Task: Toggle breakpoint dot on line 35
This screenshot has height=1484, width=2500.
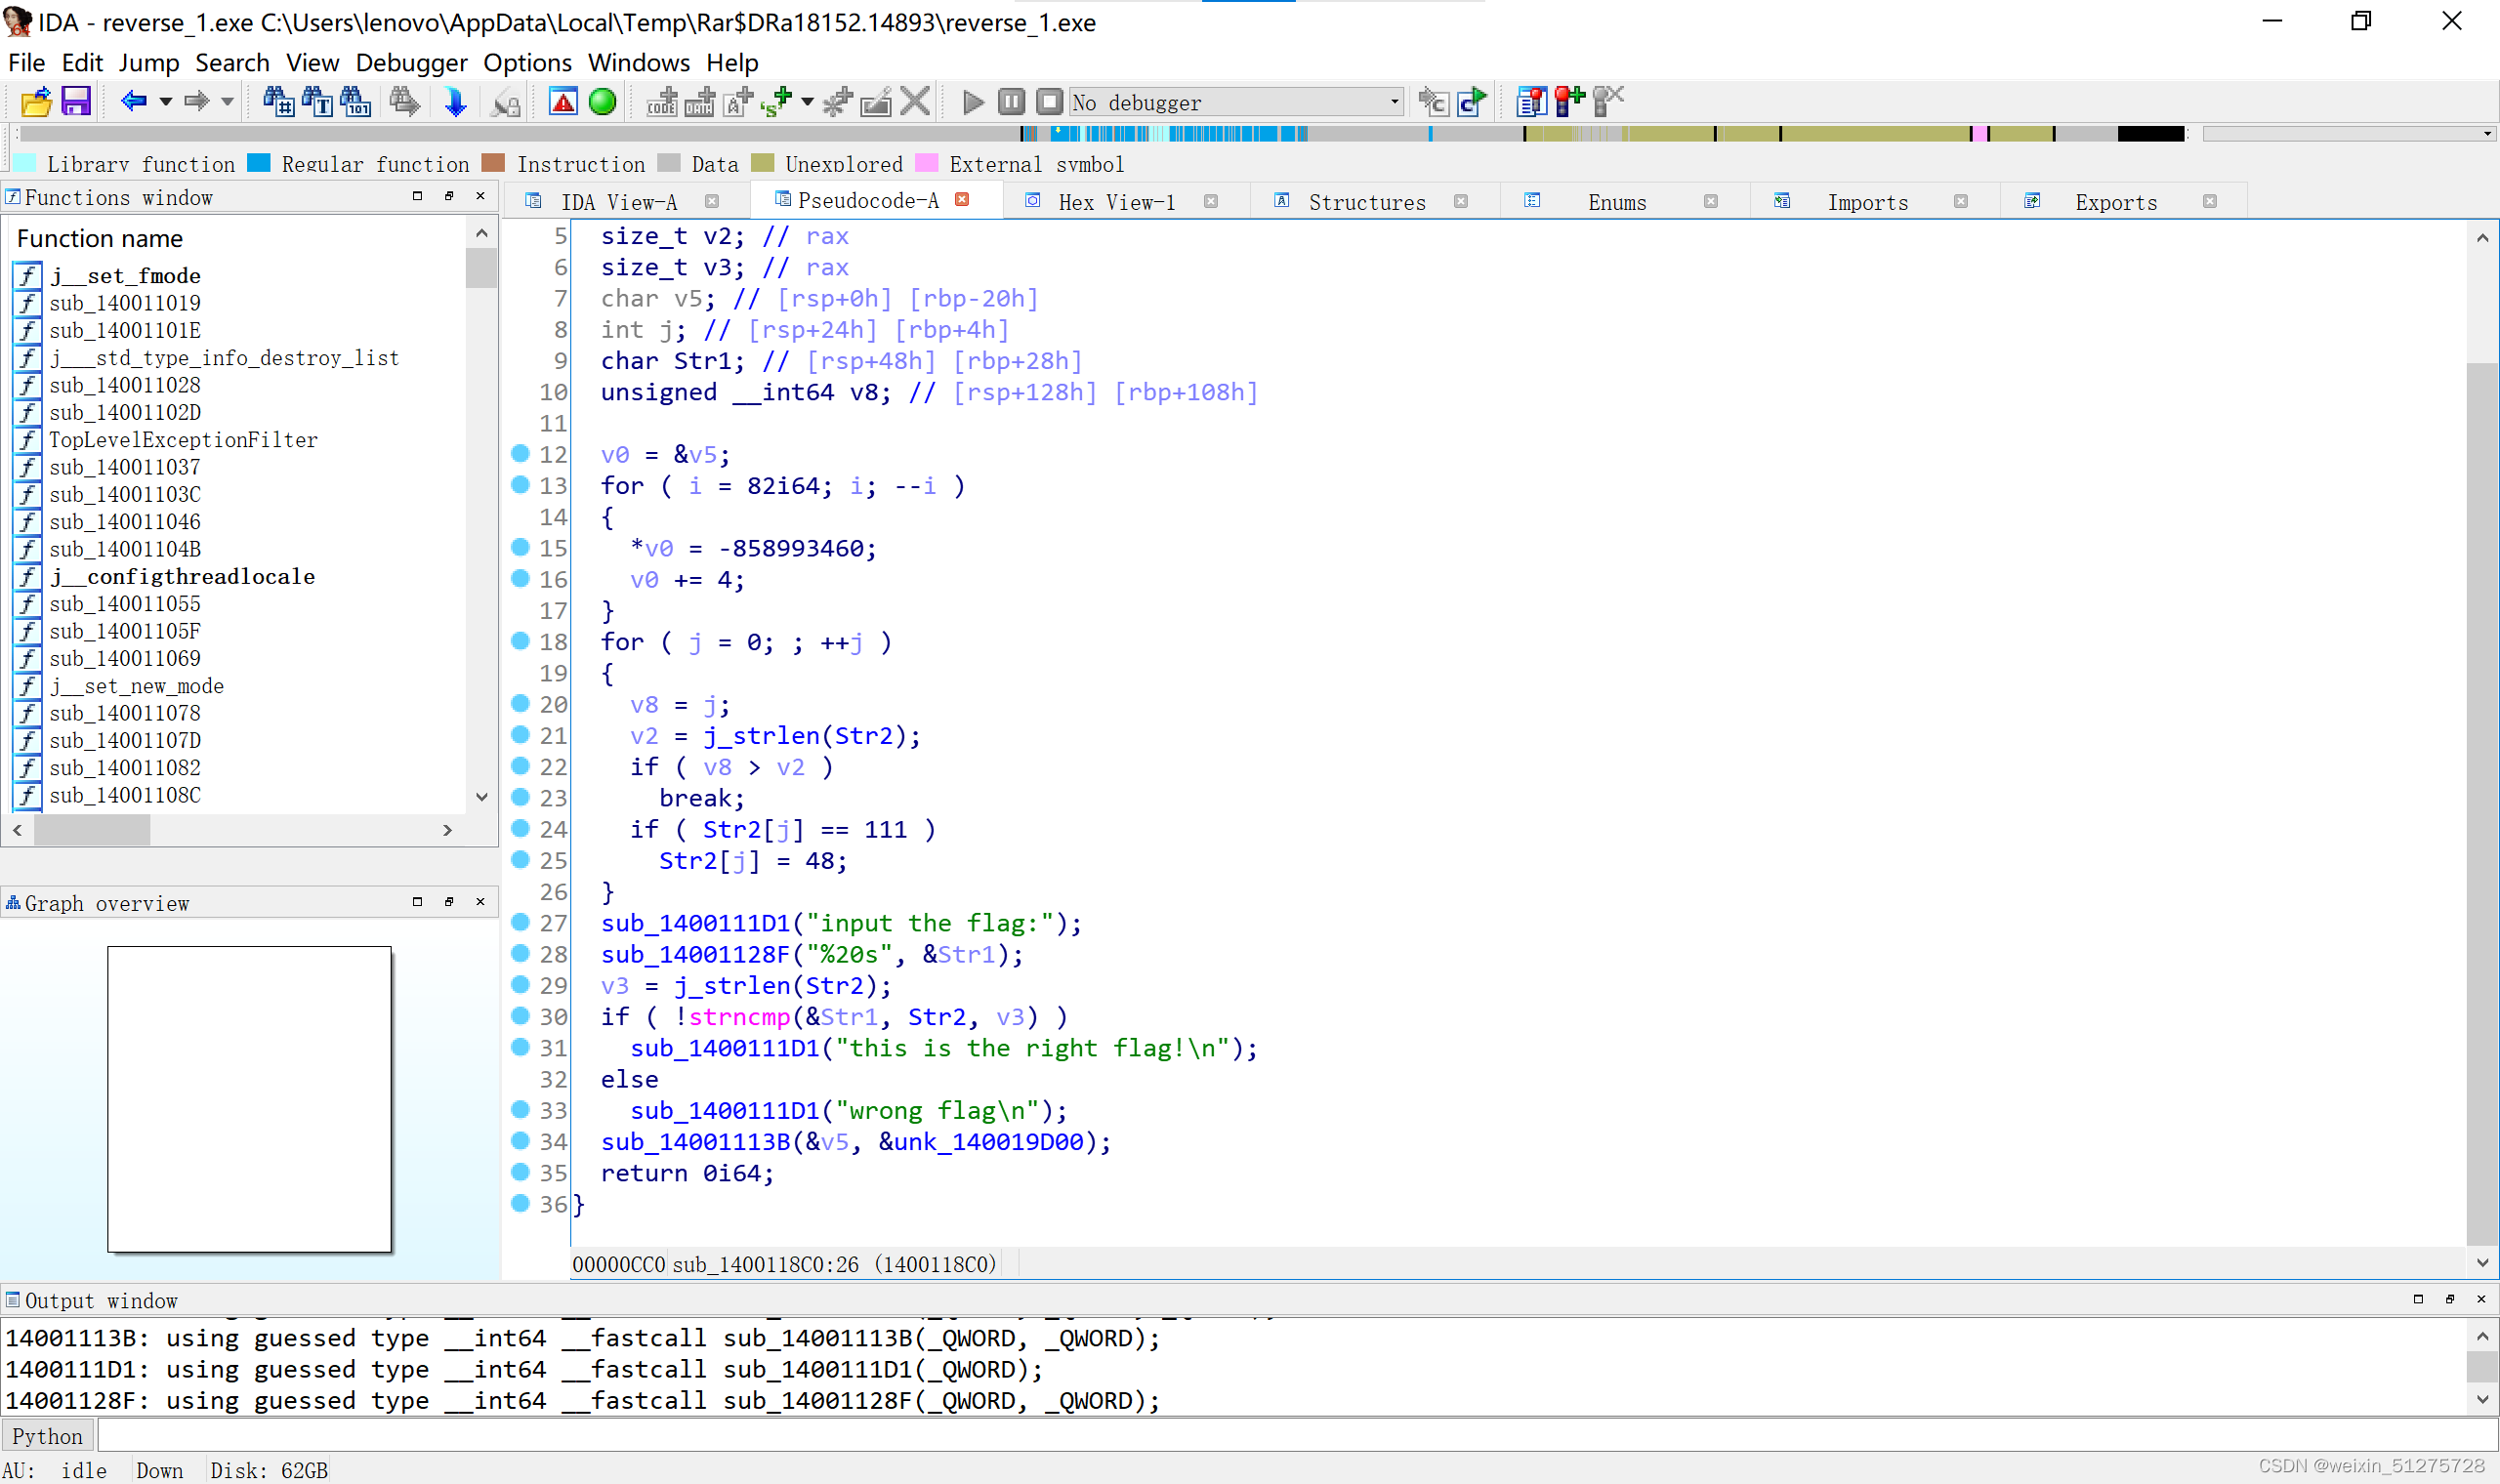Action: pos(520,1172)
